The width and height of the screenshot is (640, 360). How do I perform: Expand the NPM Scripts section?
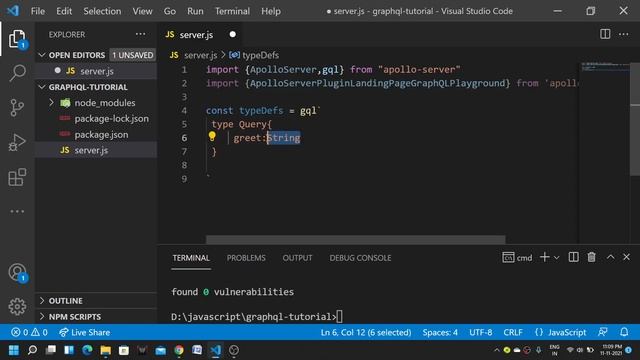pos(96,317)
